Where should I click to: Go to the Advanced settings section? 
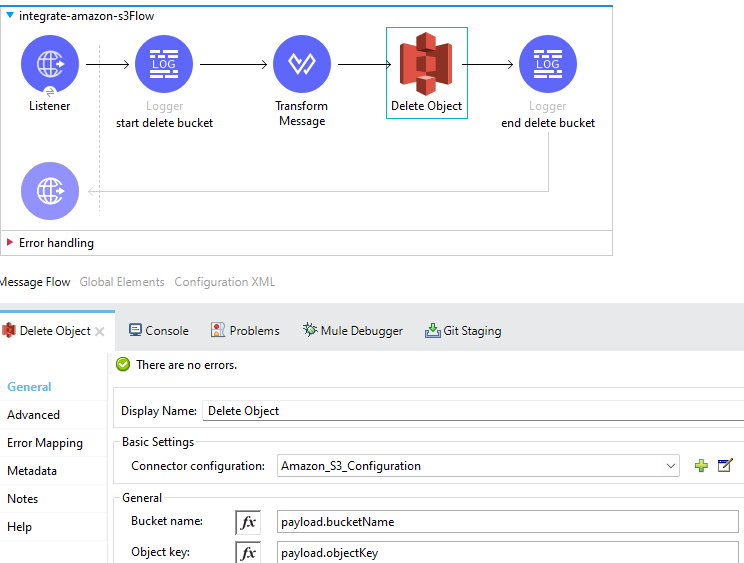tap(33, 415)
